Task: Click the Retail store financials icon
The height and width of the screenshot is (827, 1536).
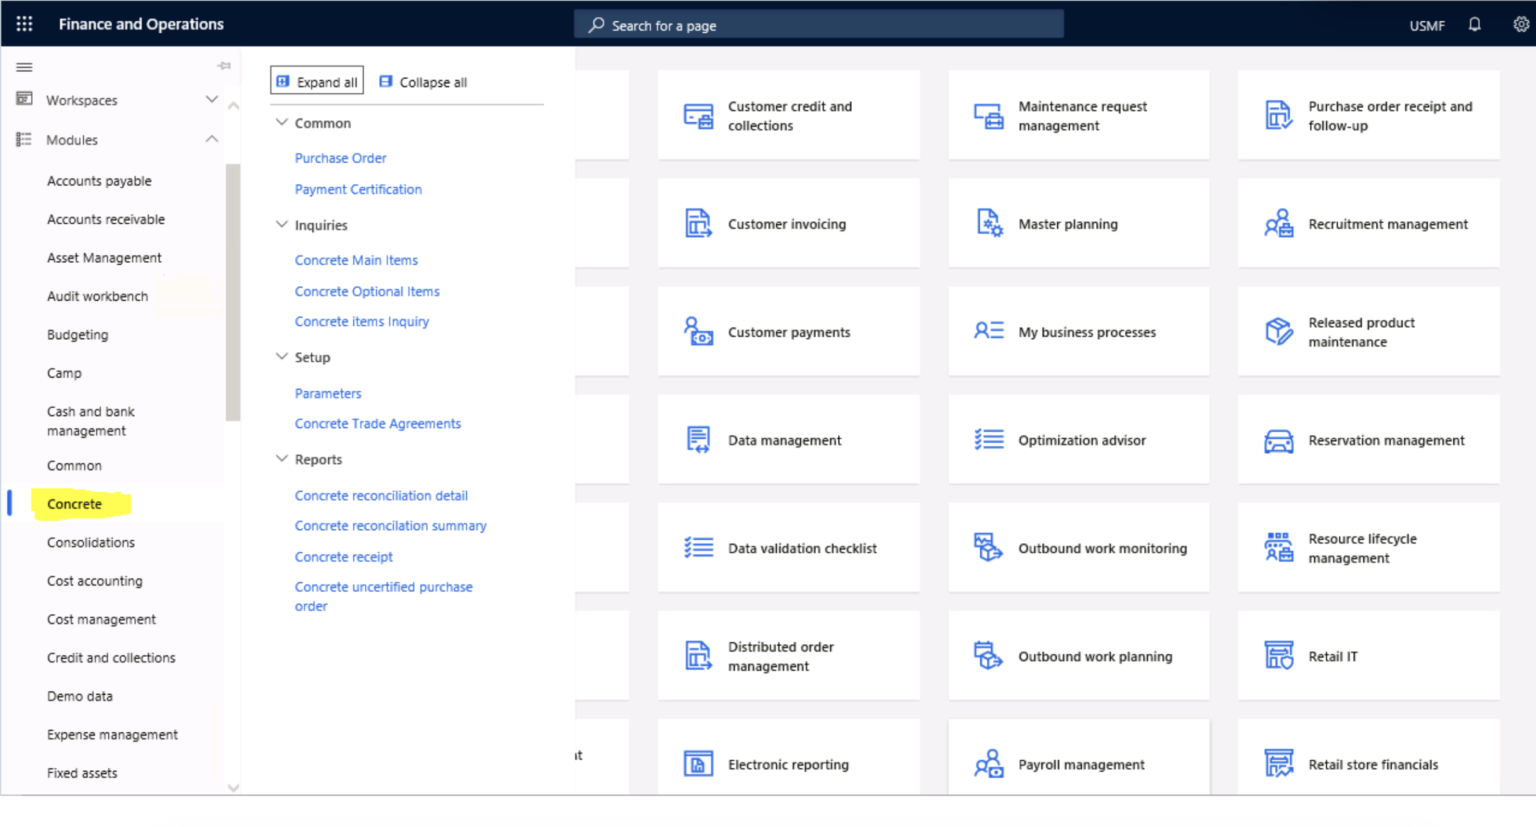Action: click(x=1279, y=764)
